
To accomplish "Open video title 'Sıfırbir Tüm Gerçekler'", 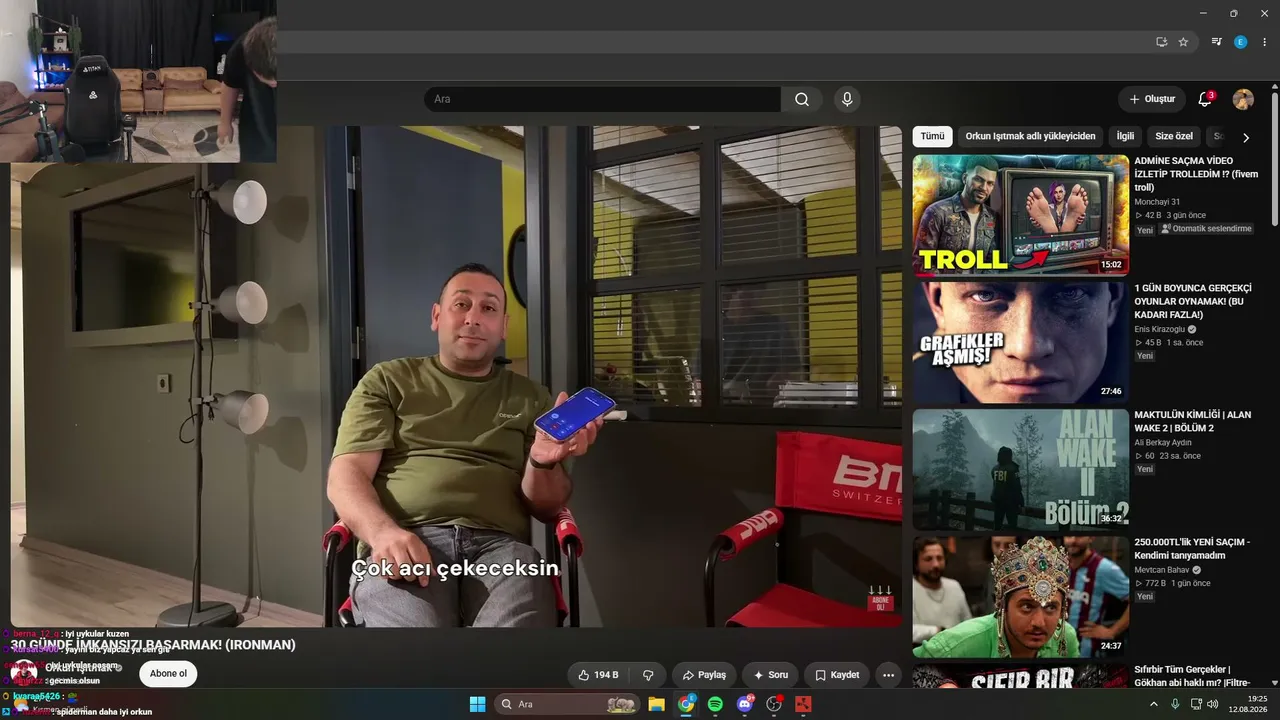I will (1192, 676).
